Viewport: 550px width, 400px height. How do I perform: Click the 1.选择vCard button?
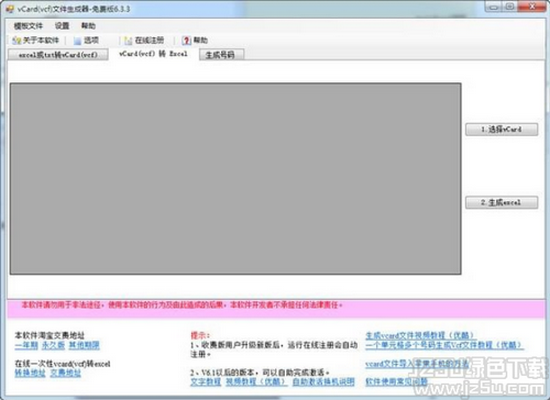pos(502,129)
